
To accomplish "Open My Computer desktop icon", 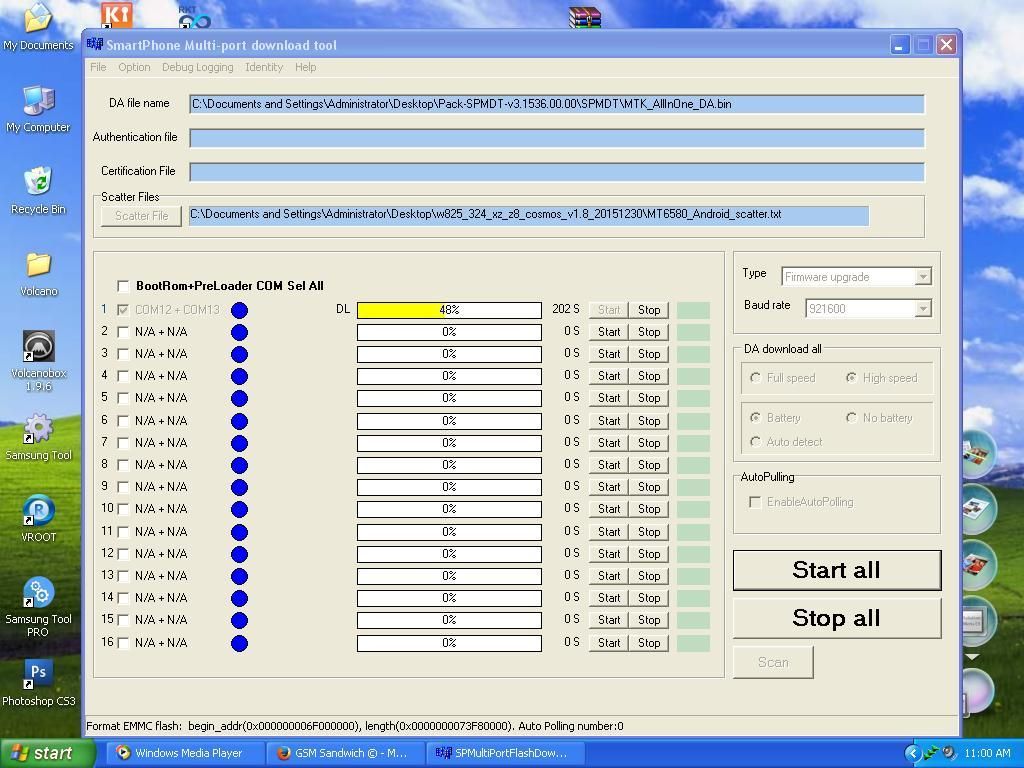I will click(x=38, y=108).
